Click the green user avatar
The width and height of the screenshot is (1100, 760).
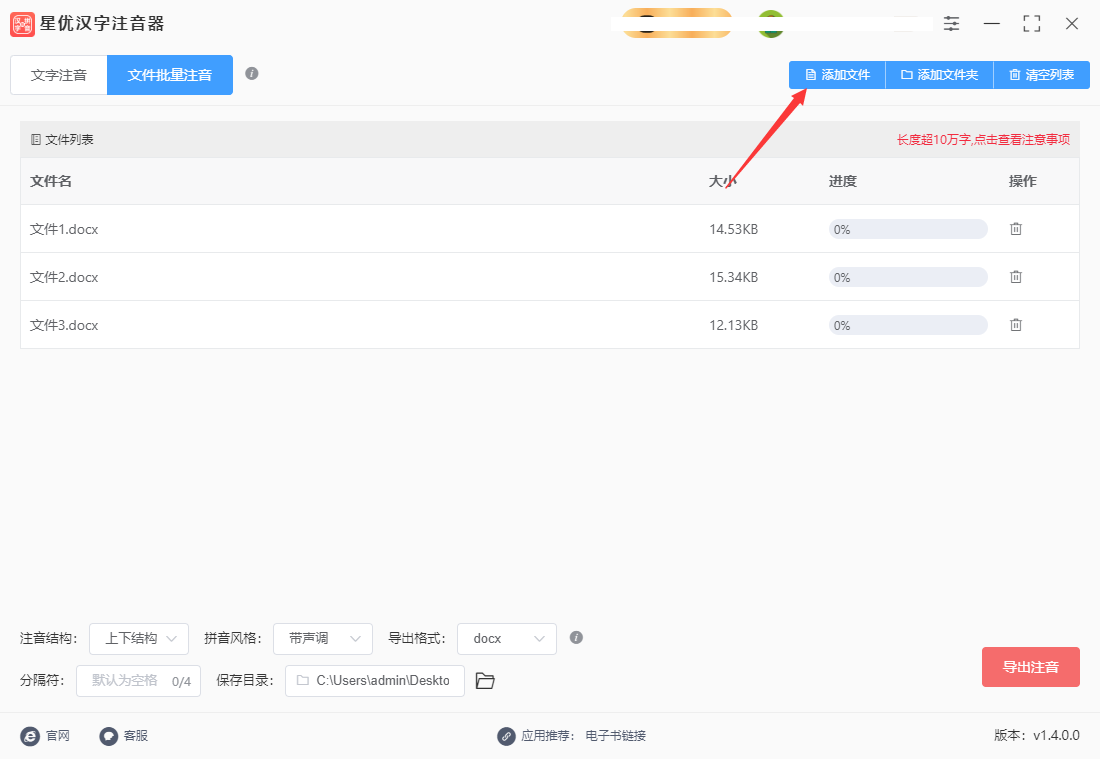point(771,24)
